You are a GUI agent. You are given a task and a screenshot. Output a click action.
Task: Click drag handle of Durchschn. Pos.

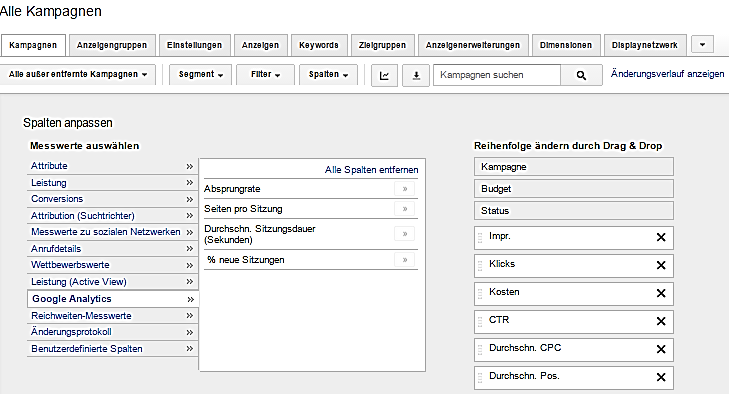click(480, 377)
